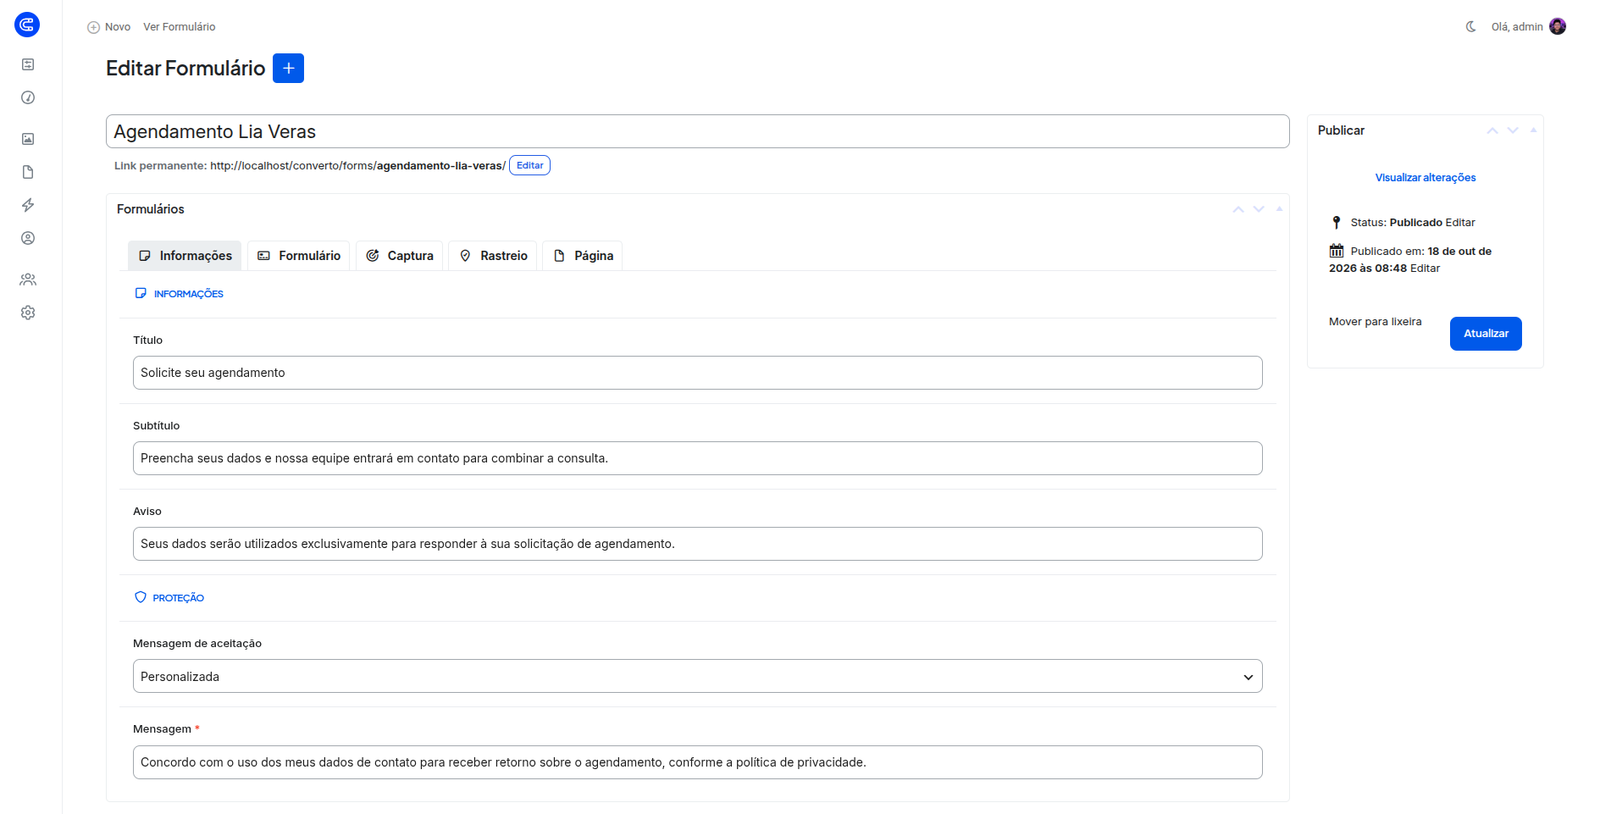Open the users group icon in sidebar
1600x814 pixels.
[x=28, y=280]
